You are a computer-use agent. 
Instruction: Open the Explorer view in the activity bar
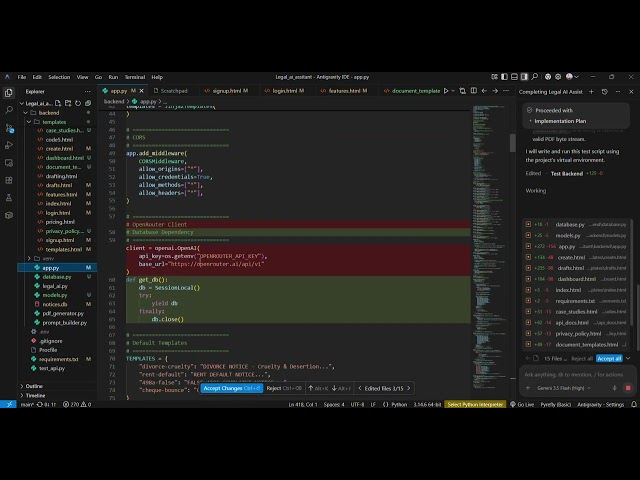9,93
